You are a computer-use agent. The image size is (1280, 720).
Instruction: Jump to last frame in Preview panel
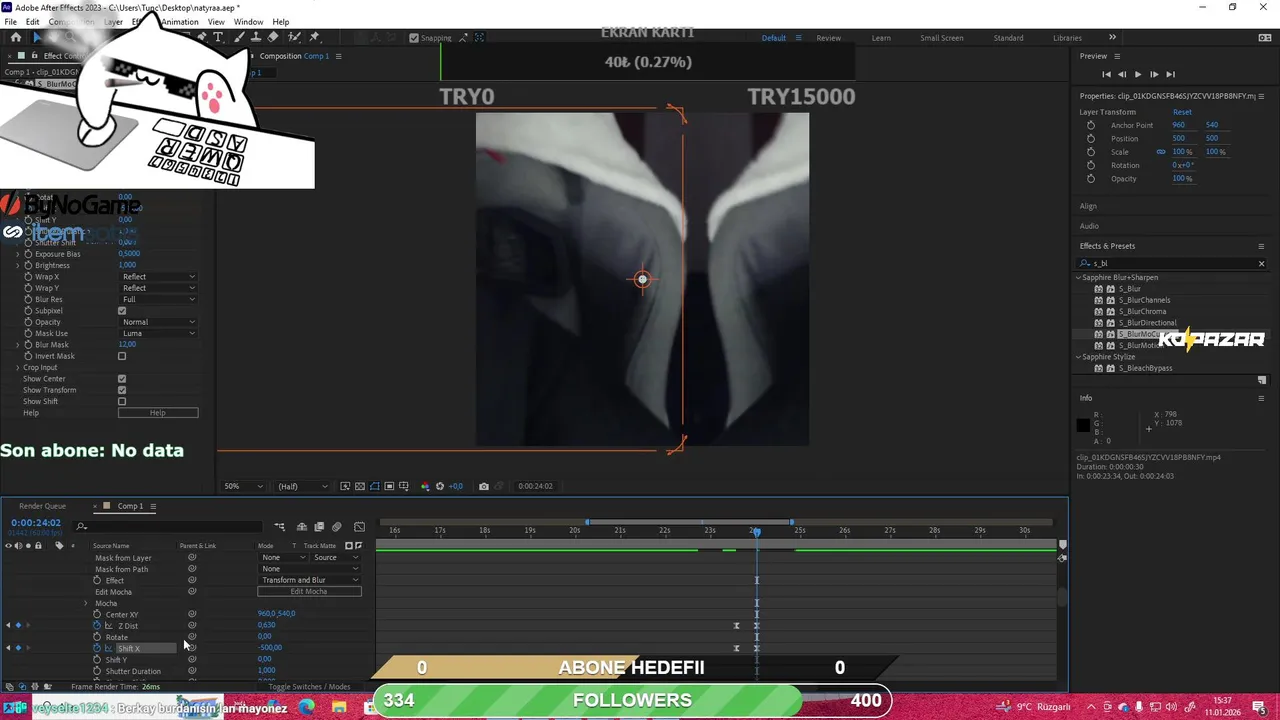click(x=1170, y=74)
